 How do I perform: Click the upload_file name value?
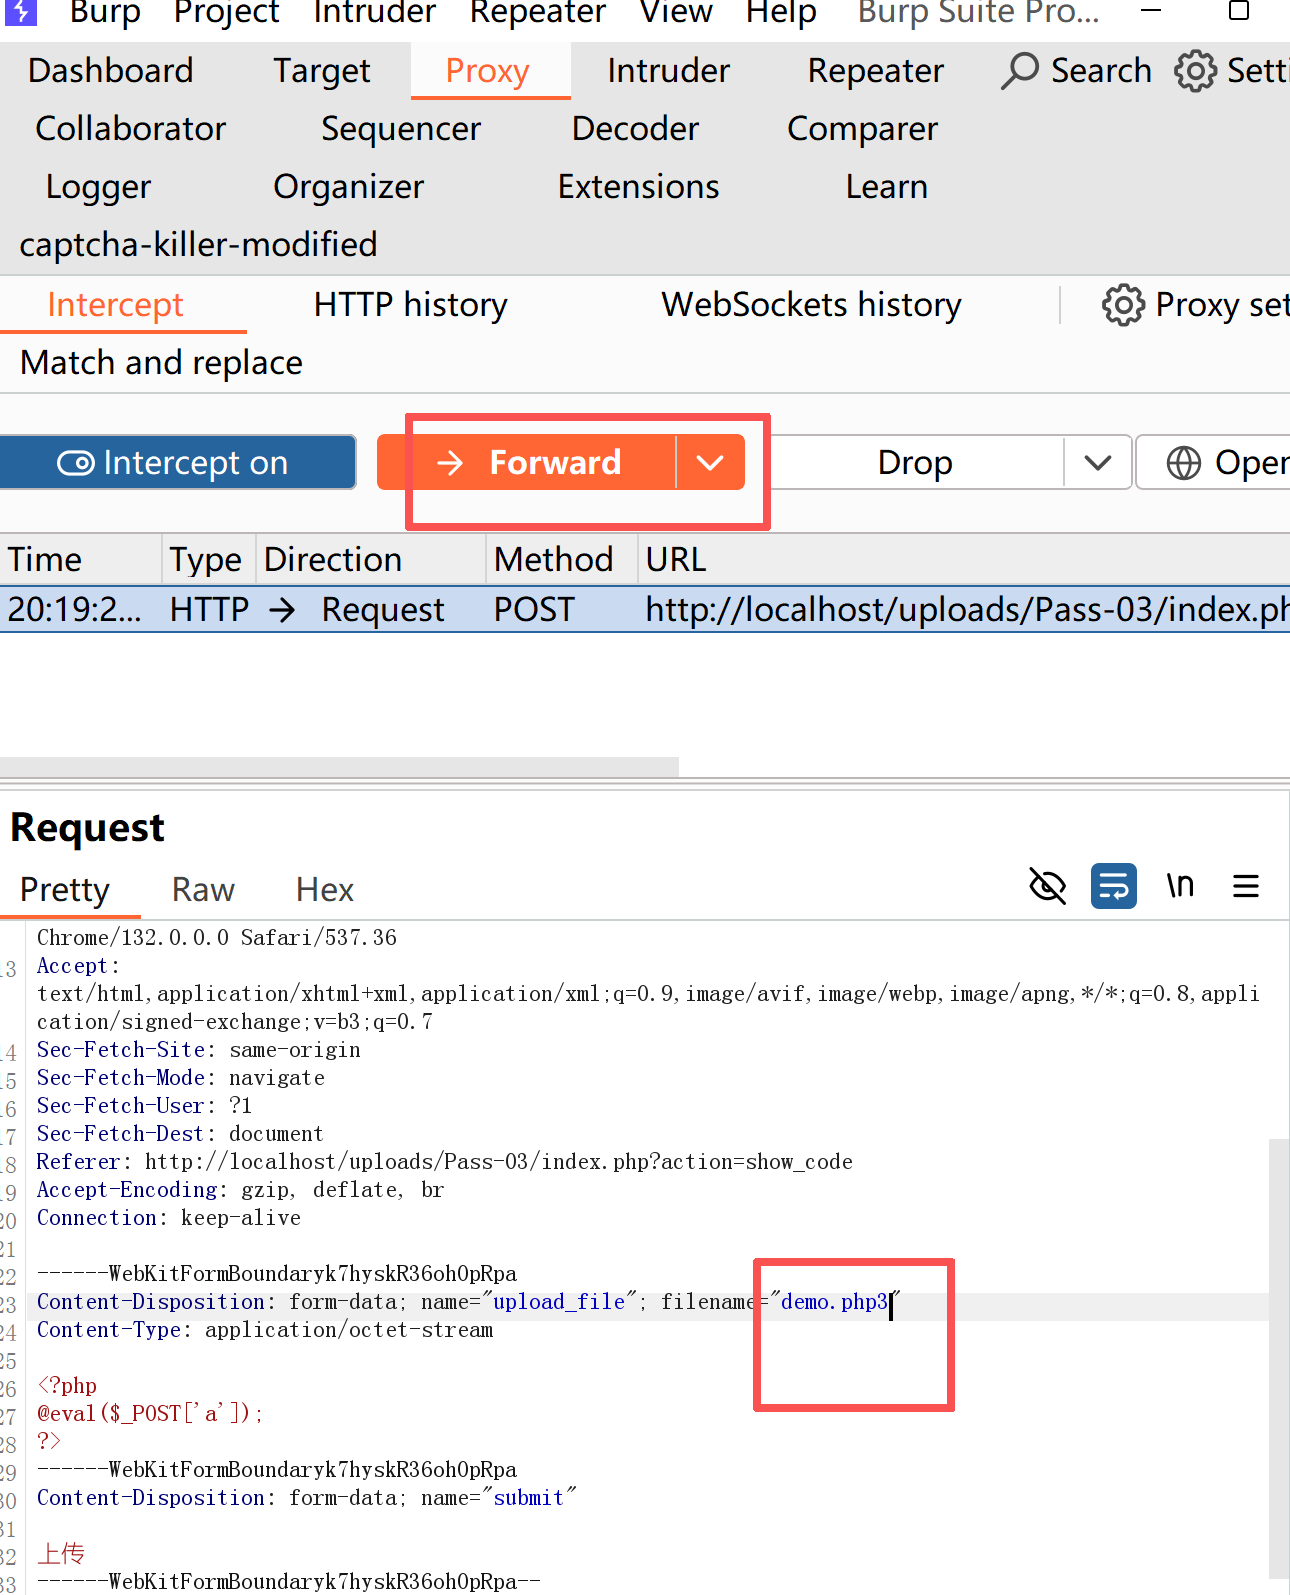(x=559, y=1302)
